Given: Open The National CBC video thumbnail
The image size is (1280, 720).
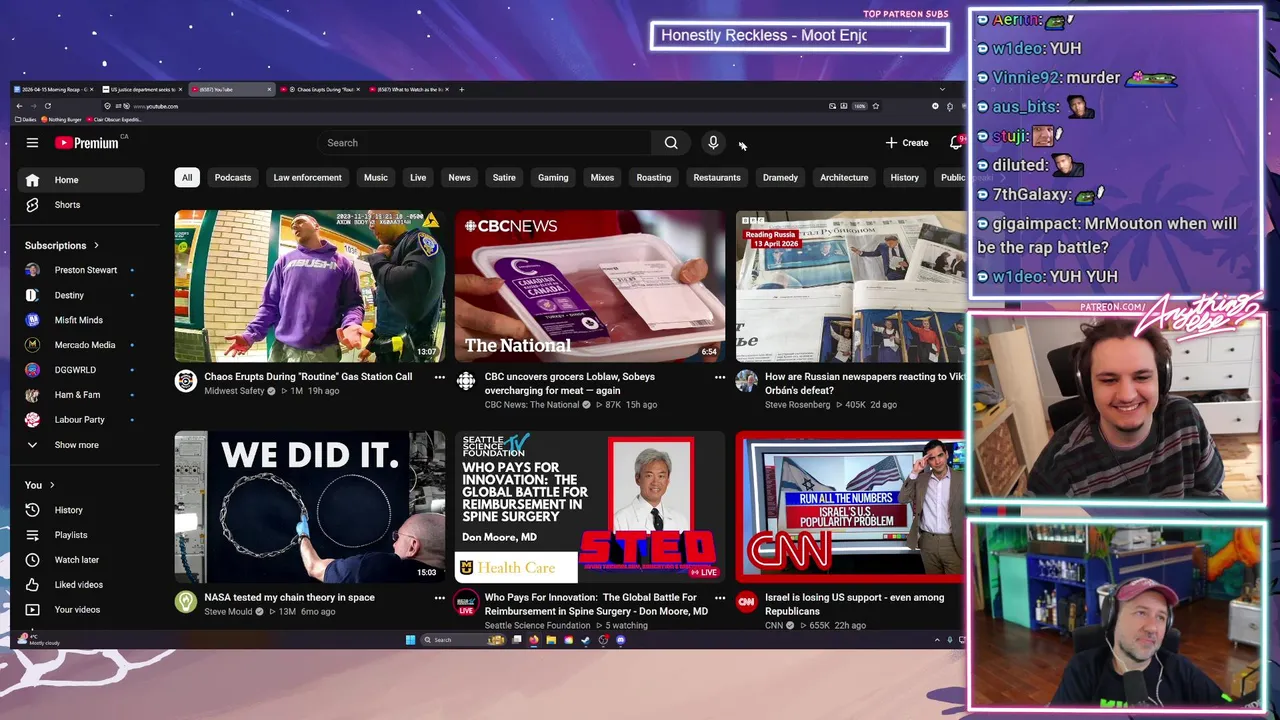Looking at the screenshot, I should click(590, 286).
